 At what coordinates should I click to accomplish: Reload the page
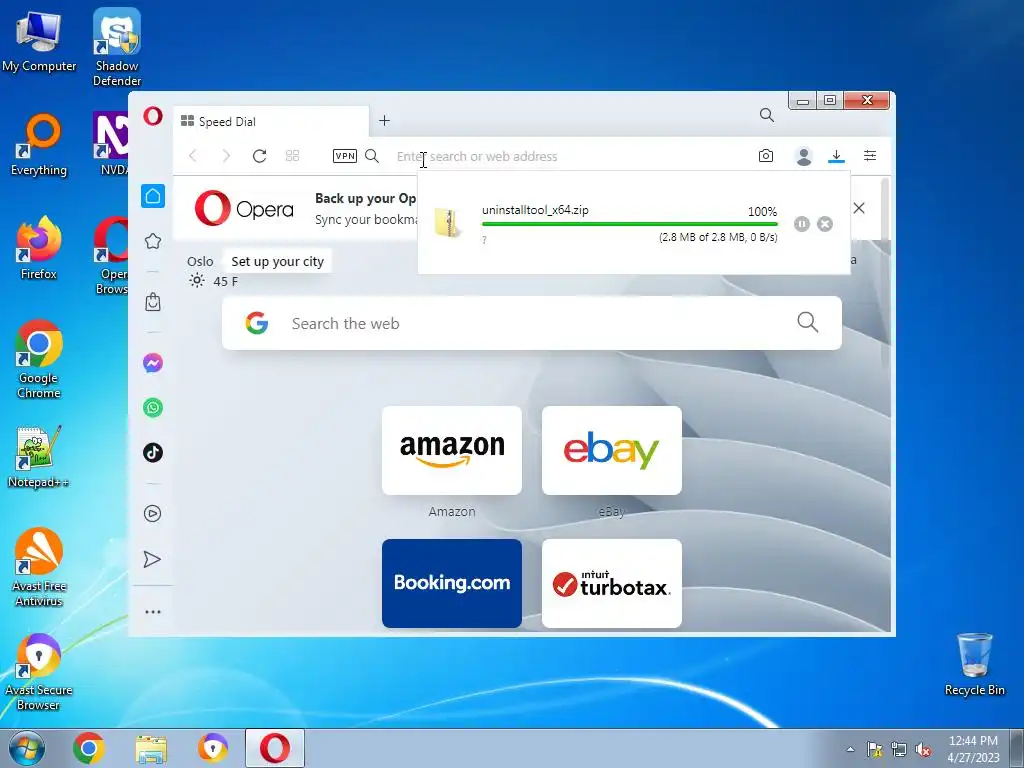259,156
